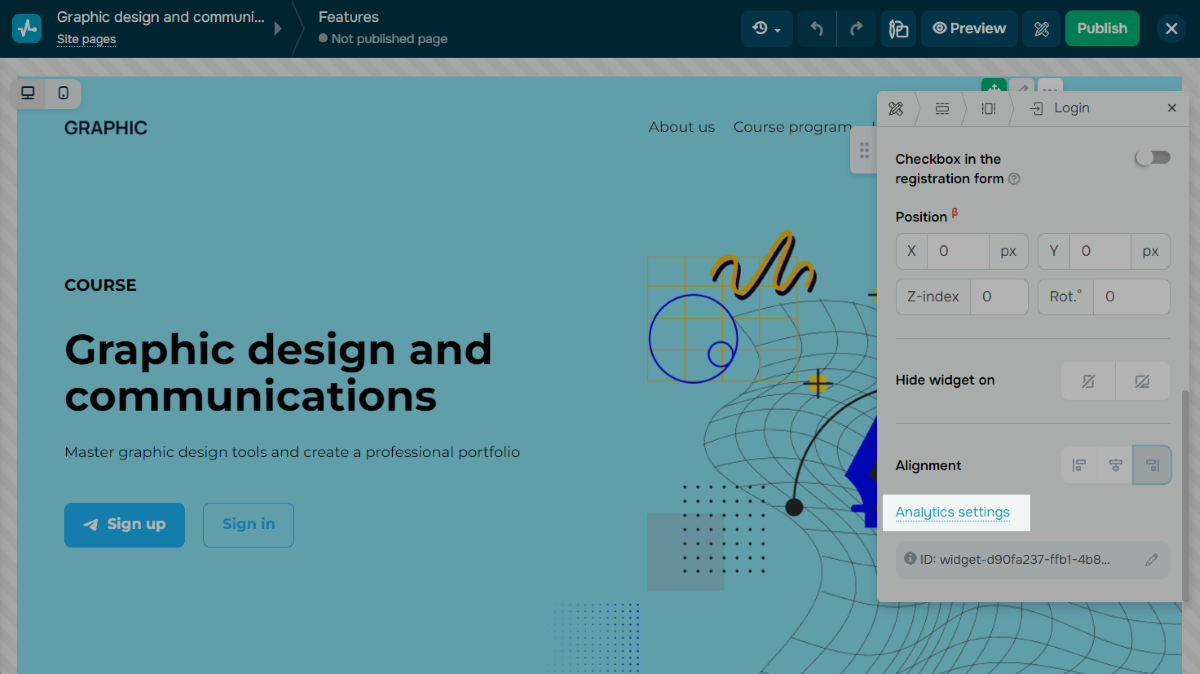
Task: Click the Preview button
Action: pyautogui.click(x=969, y=29)
